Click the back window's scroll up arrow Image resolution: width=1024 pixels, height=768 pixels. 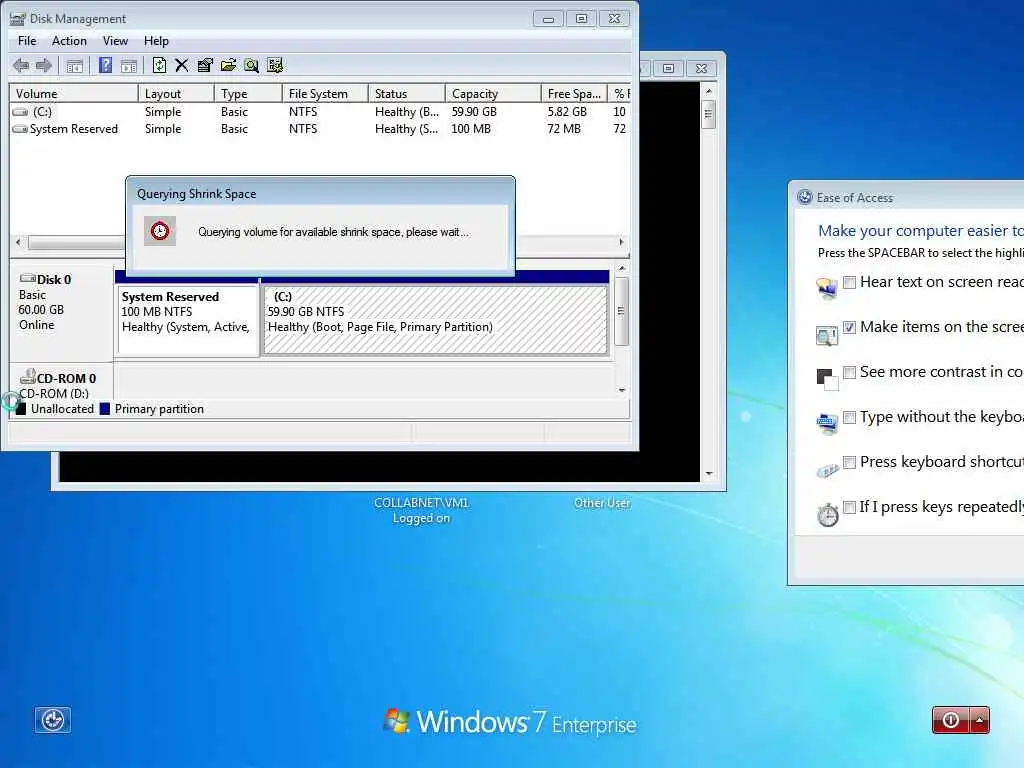pyautogui.click(x=709, y=91)
